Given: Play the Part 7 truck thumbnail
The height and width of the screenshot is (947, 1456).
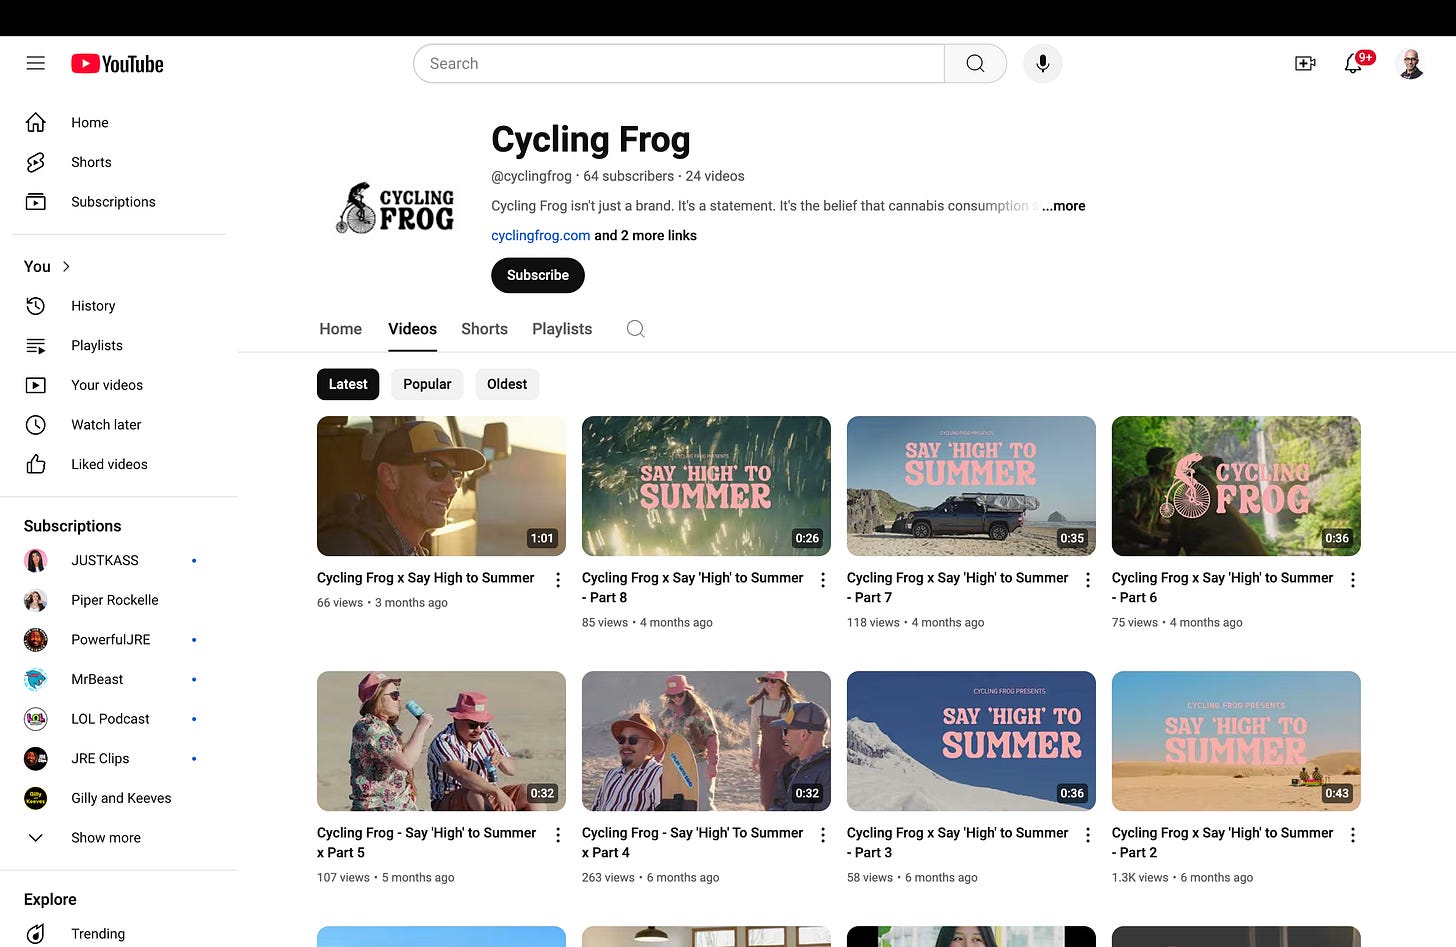Looking at the screenshot, I should click(971, 486).
